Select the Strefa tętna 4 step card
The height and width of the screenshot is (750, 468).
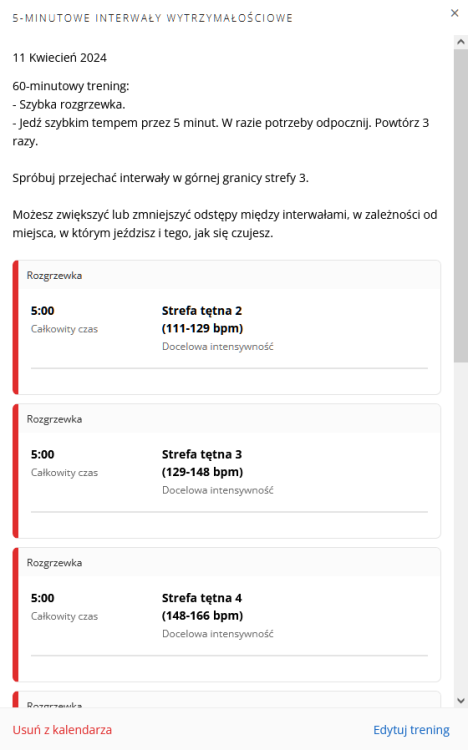pyautogui.click(x=226, y=614)
